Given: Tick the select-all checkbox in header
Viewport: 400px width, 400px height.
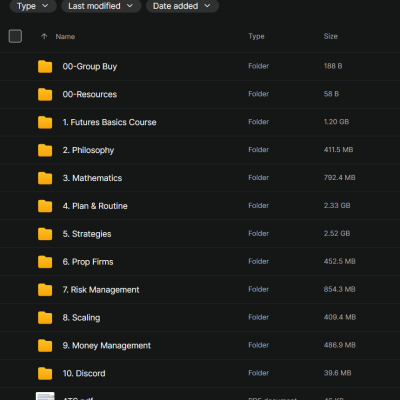Looking at the screenshot, I should pyautogui.click(x=15, y=36).
